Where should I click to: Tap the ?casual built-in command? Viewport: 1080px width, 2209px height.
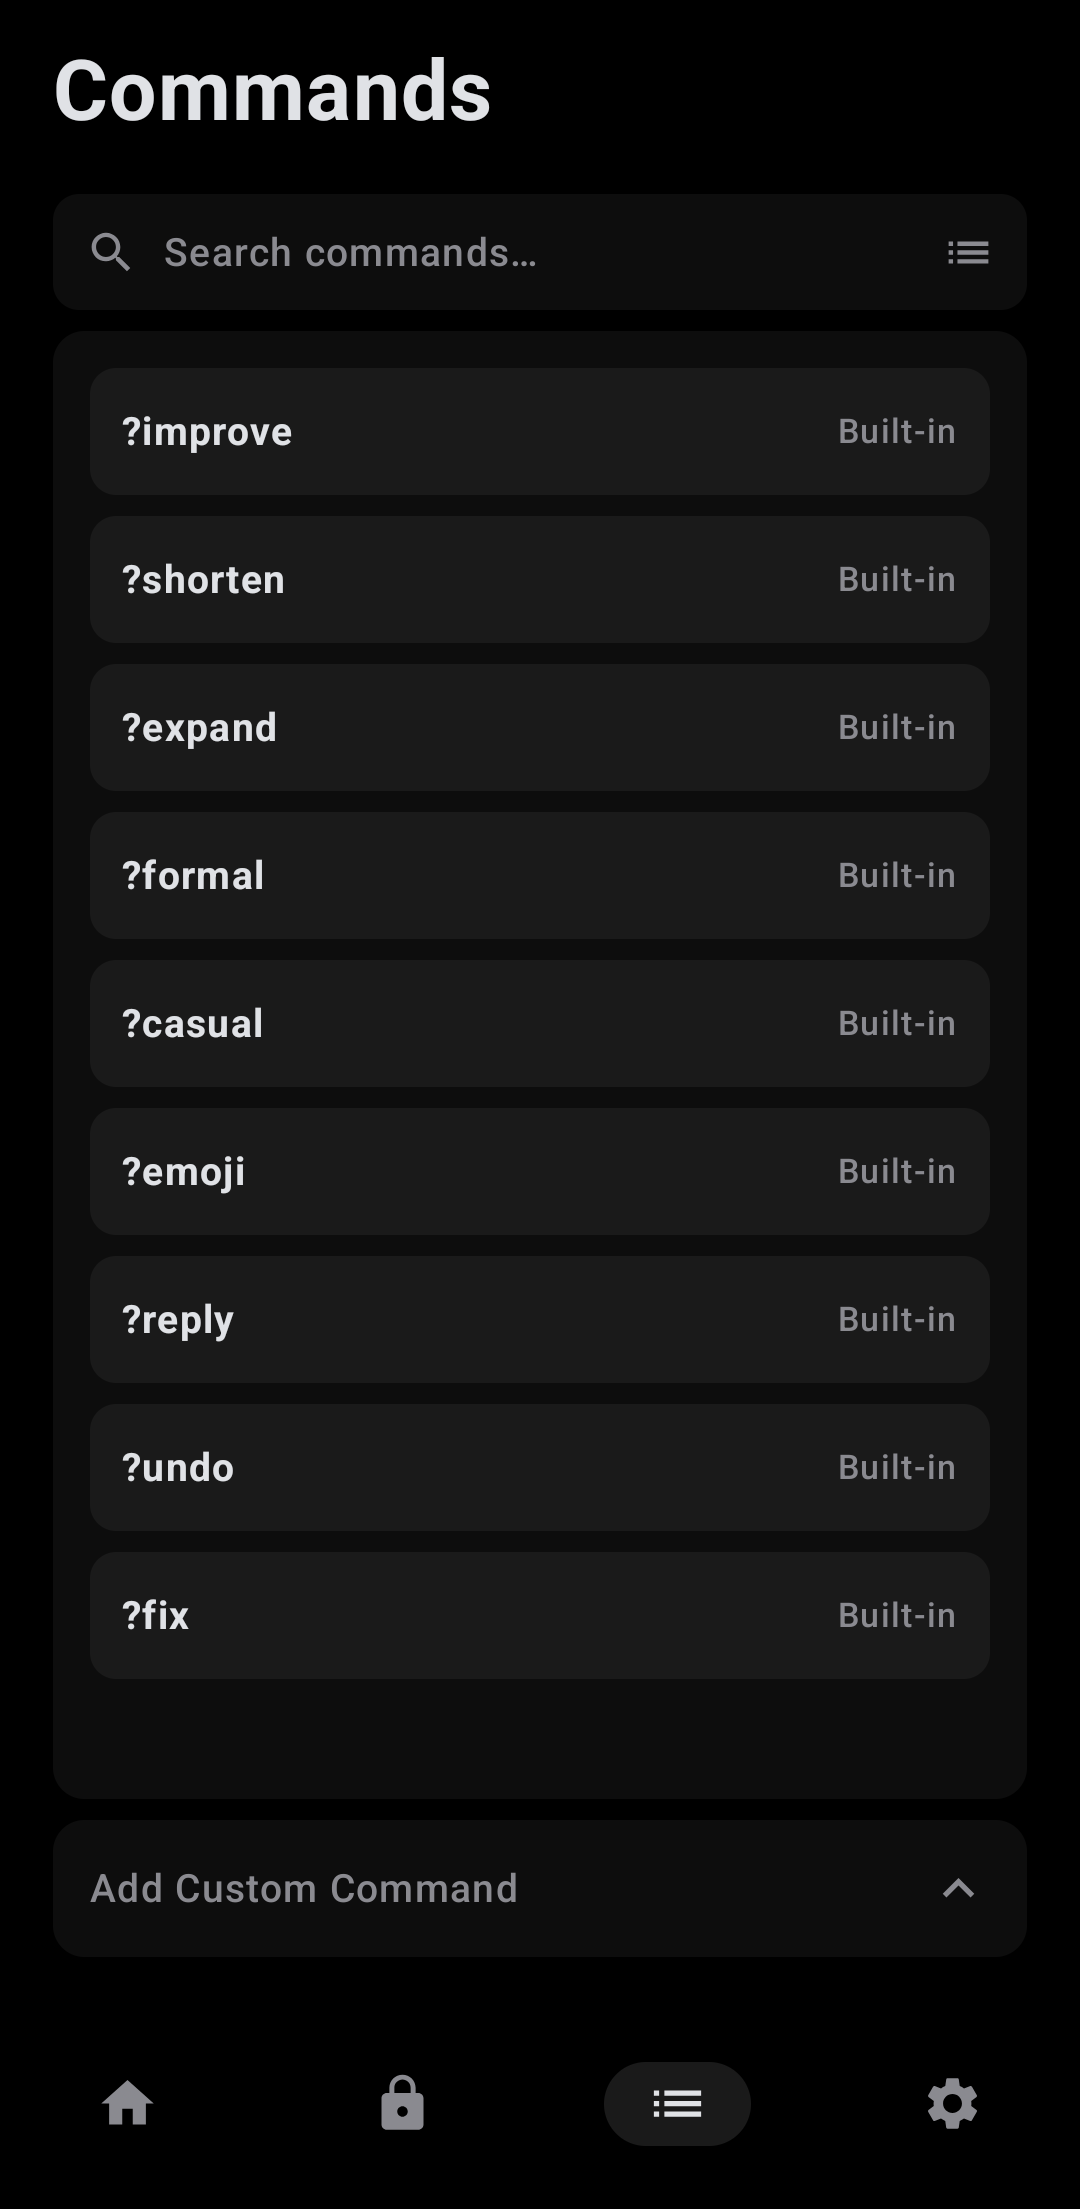coord(540,1023)
